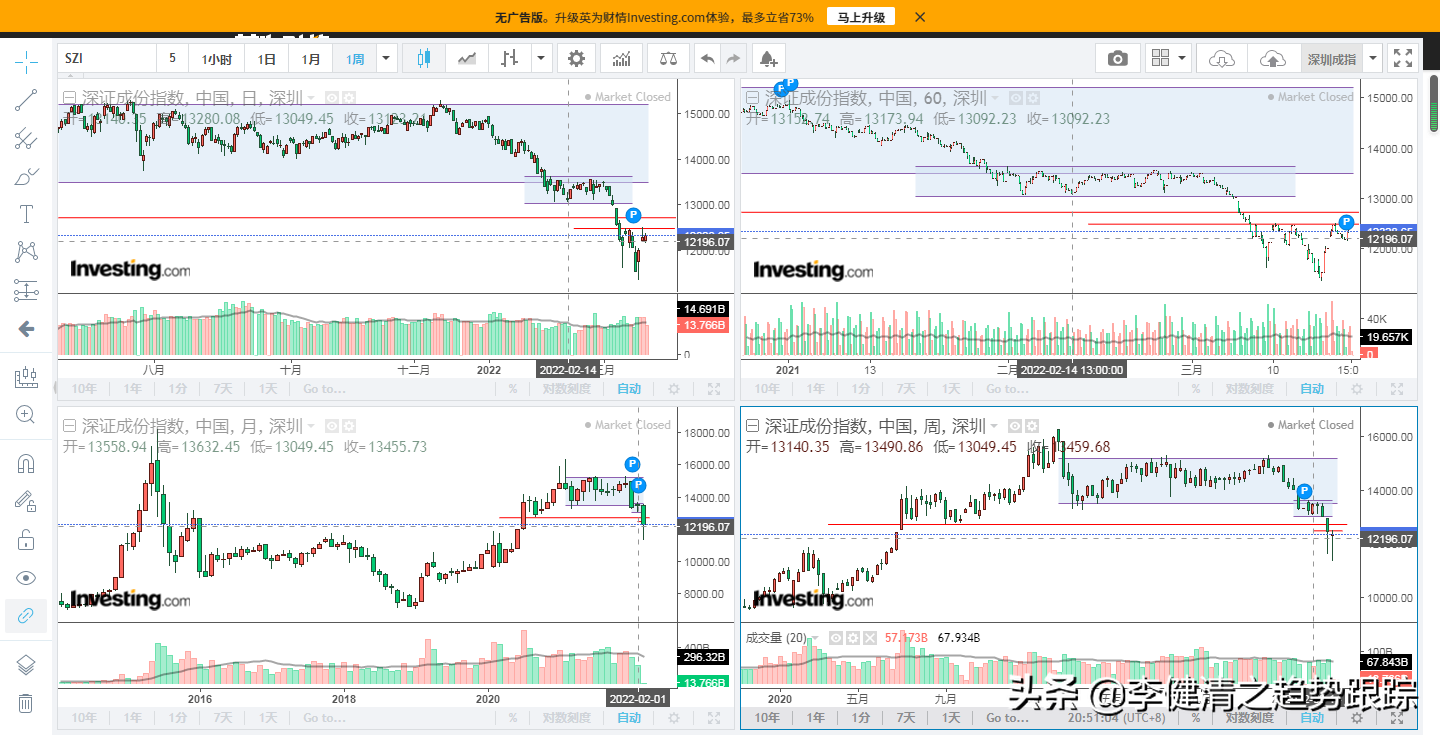Expand dropdown arrow next to 深圳成指
1440x735 pixels.
pyautogui.click(x=1374, y=59)
